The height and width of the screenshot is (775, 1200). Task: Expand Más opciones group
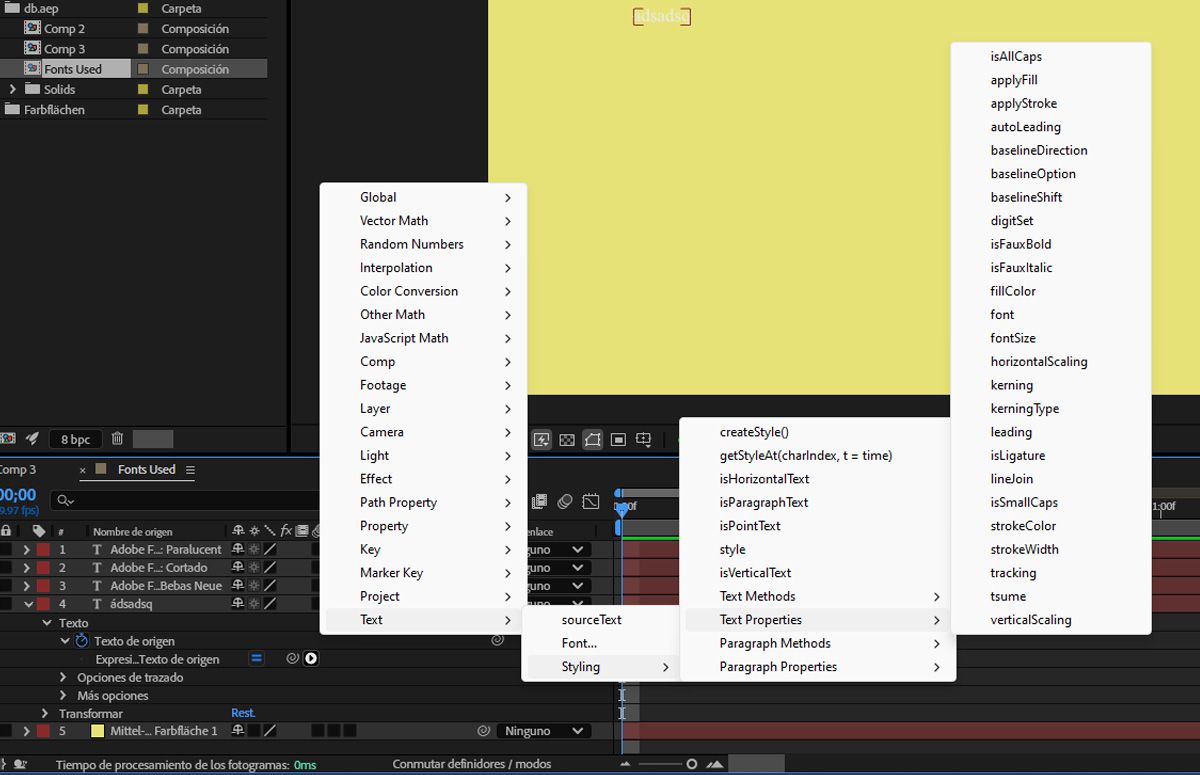(65, 695)
